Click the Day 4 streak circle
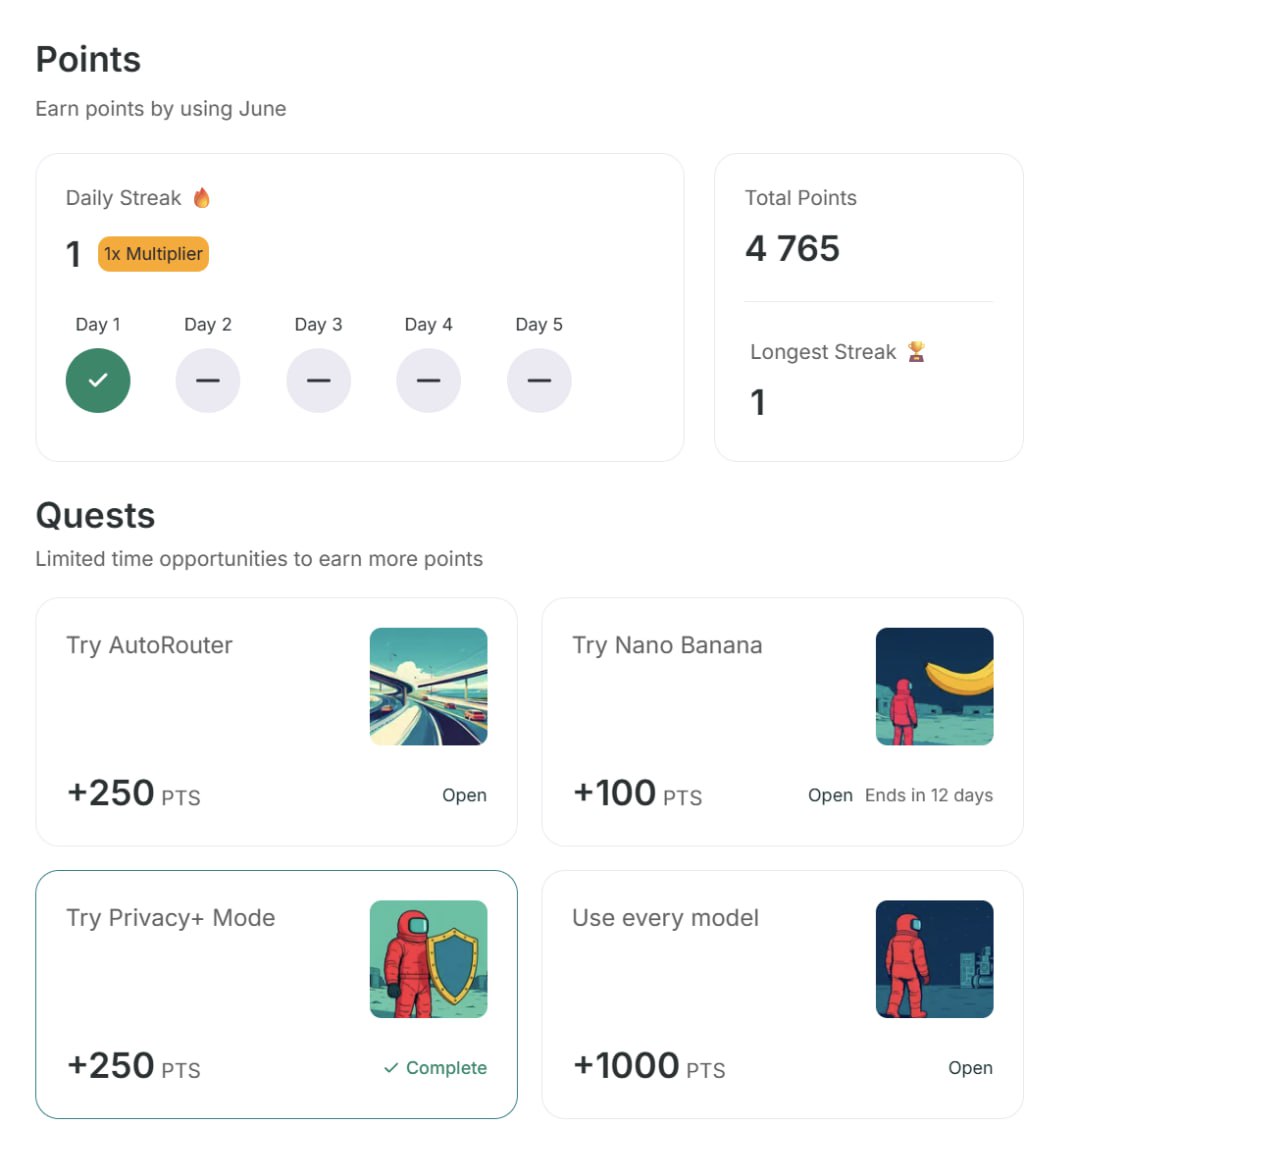Image resolution: width=1280 pixels, height=1175 pixels. click(429, 381)
